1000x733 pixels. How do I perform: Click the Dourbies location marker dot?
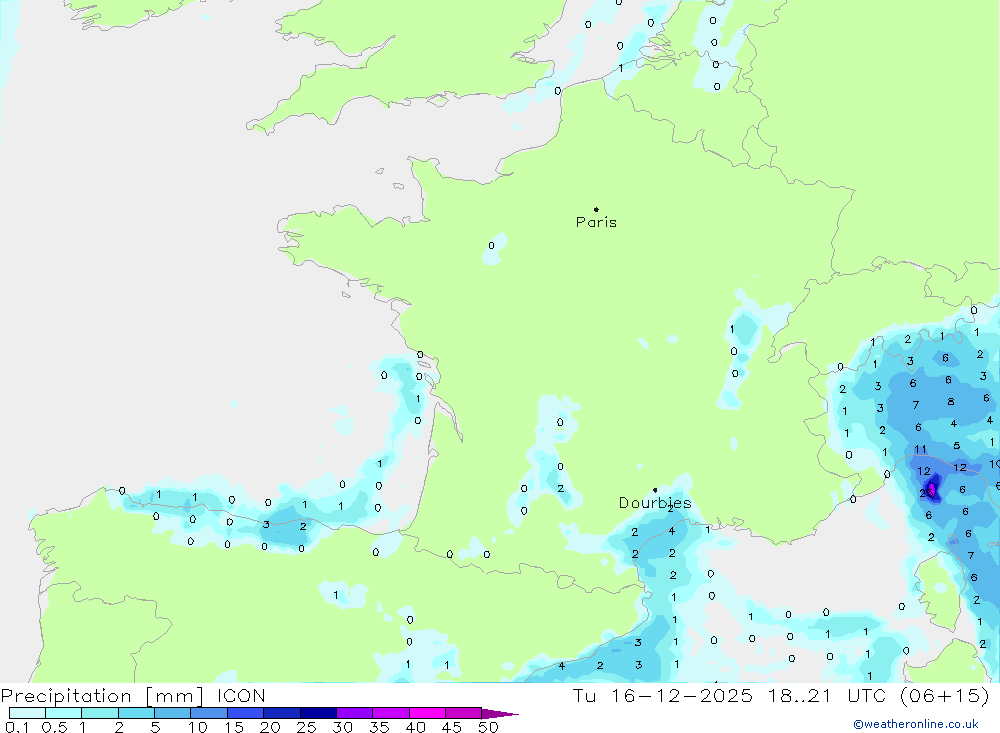655,490
